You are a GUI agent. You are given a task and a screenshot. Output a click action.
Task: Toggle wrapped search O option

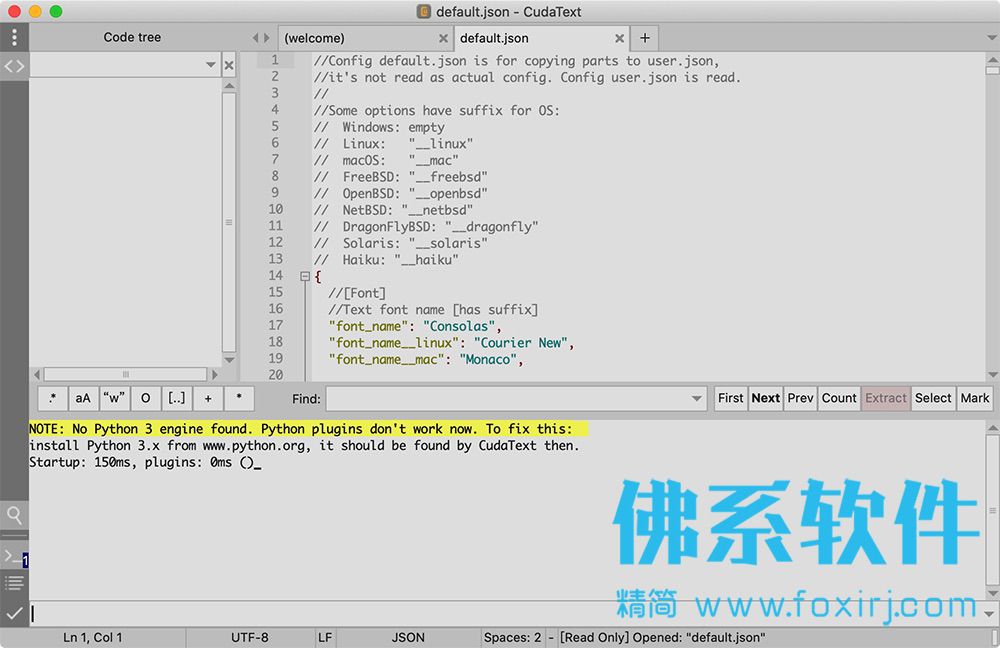pos(145,398)
